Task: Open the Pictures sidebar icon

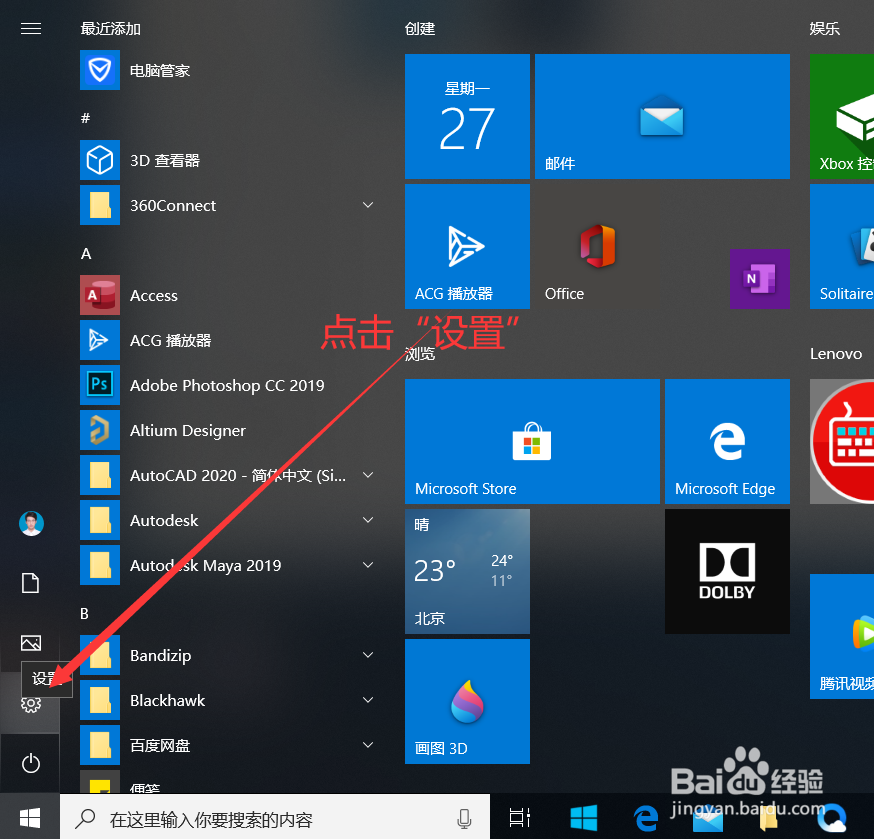Action: pos(31,643)
